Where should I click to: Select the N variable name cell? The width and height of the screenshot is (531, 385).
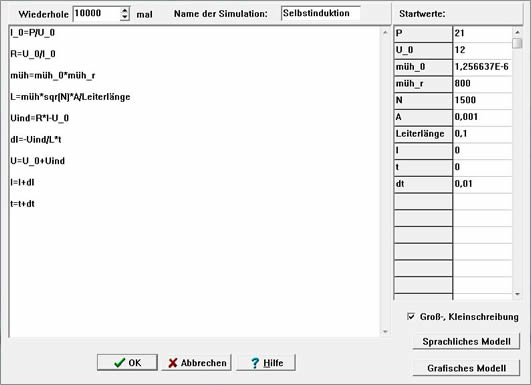point(423,101)
